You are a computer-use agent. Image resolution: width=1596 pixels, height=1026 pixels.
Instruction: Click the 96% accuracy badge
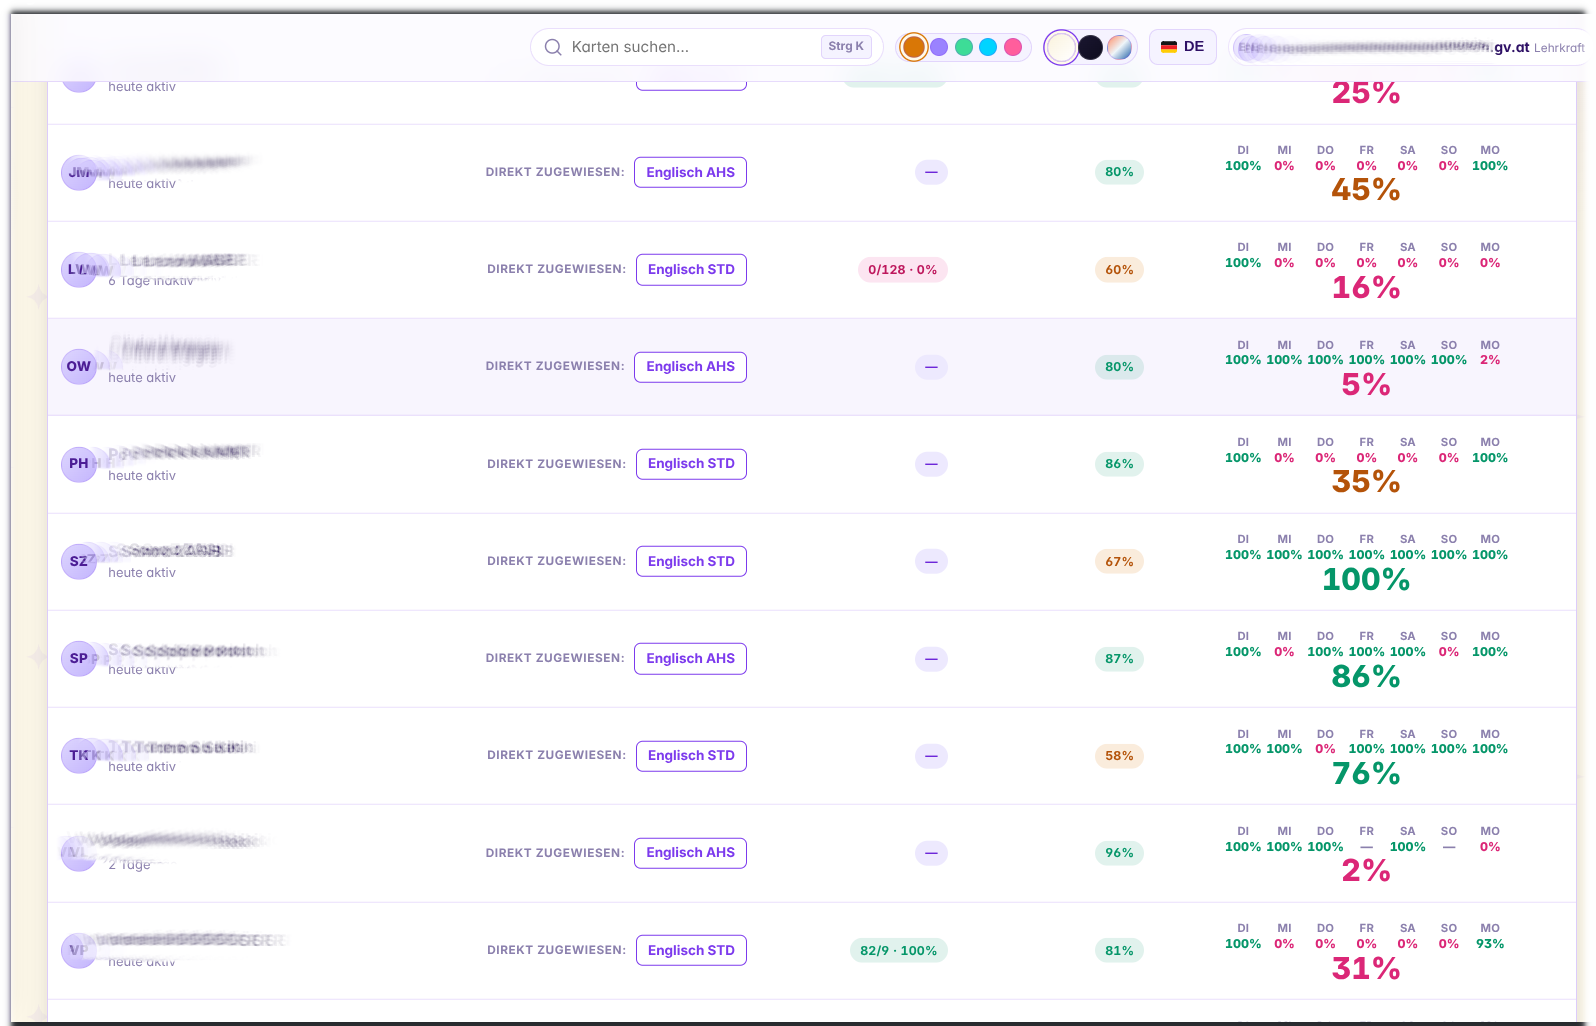coord(1119,853)
